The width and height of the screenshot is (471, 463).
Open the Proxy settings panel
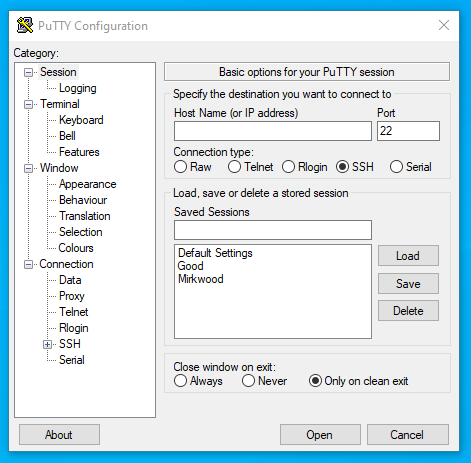click(x=72, y=296)
